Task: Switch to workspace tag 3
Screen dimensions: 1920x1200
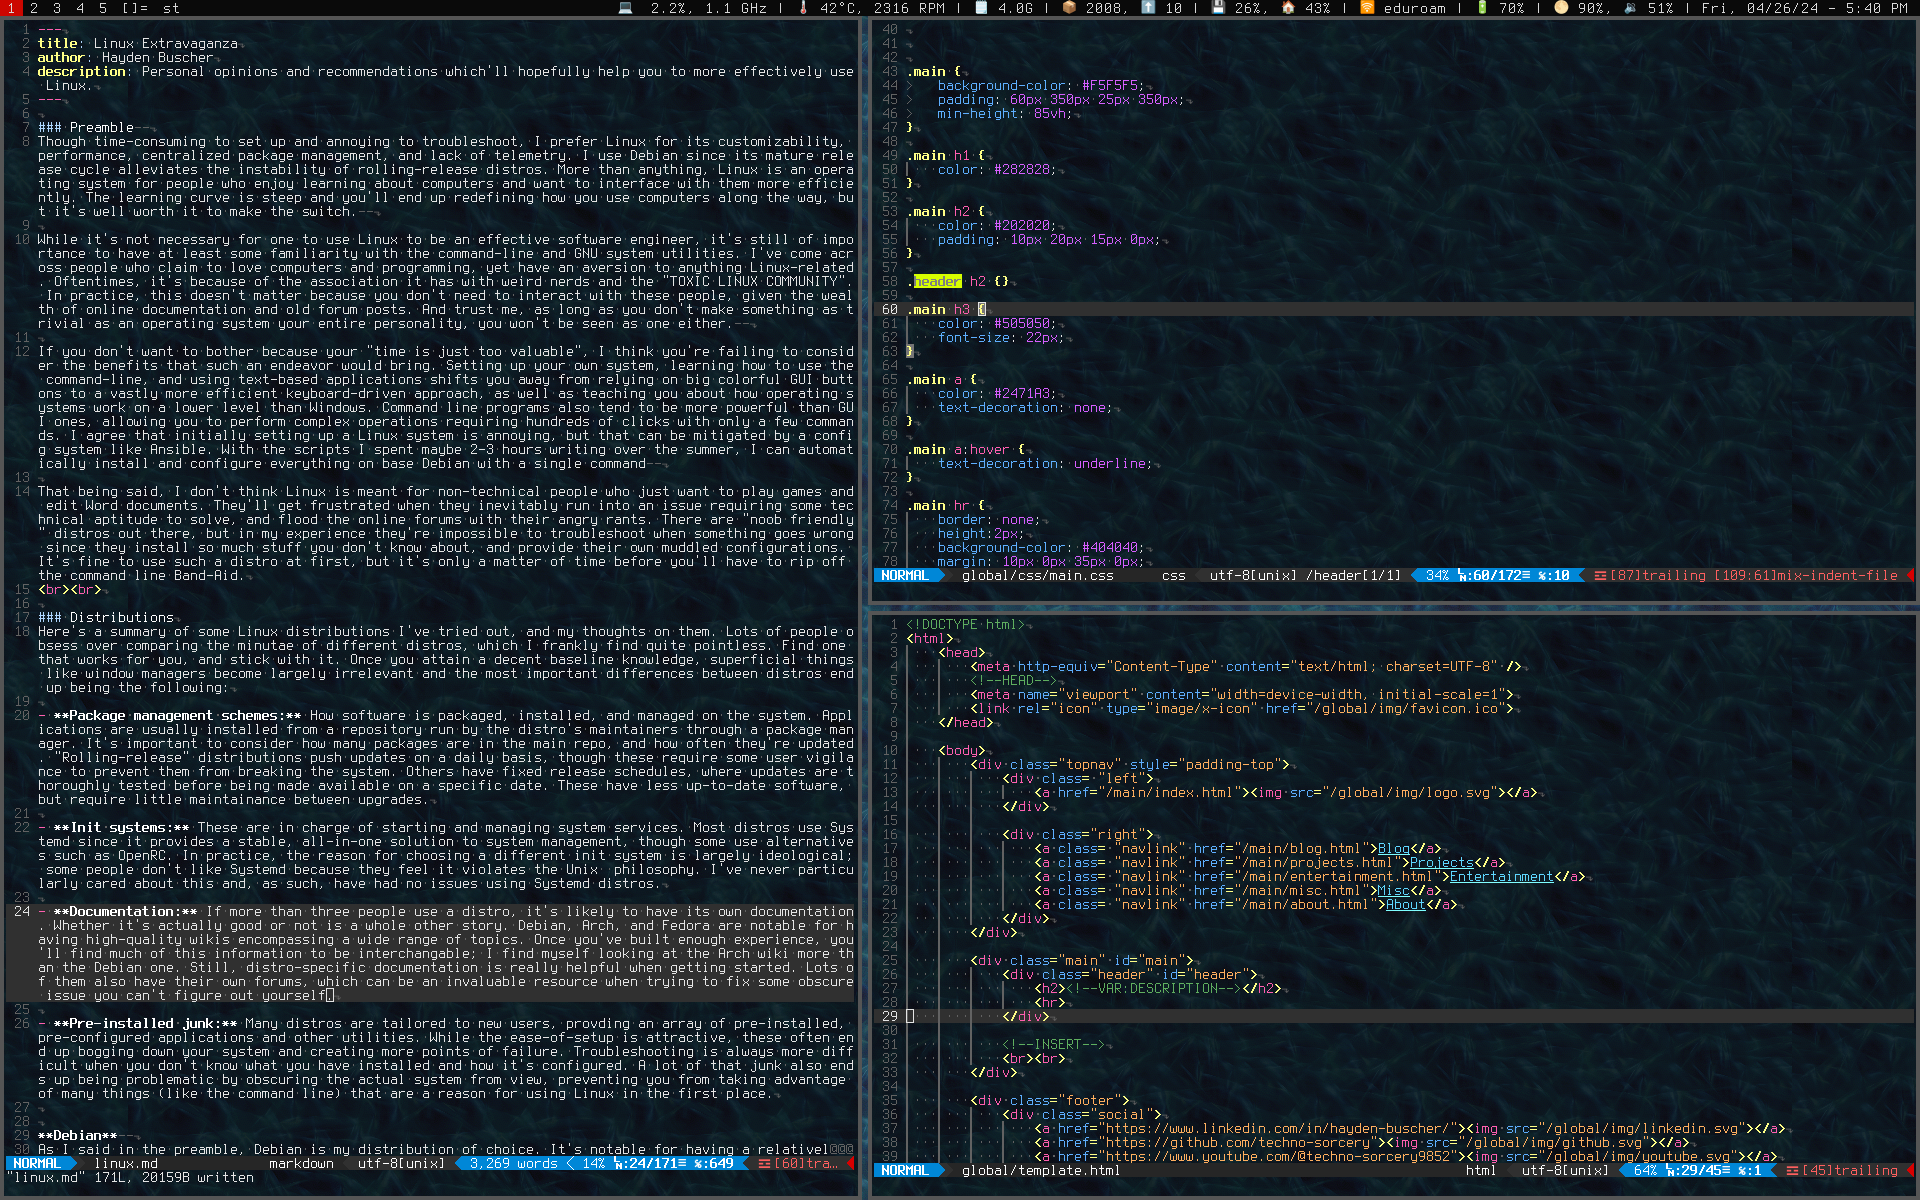Action: (x=57, y=7)
